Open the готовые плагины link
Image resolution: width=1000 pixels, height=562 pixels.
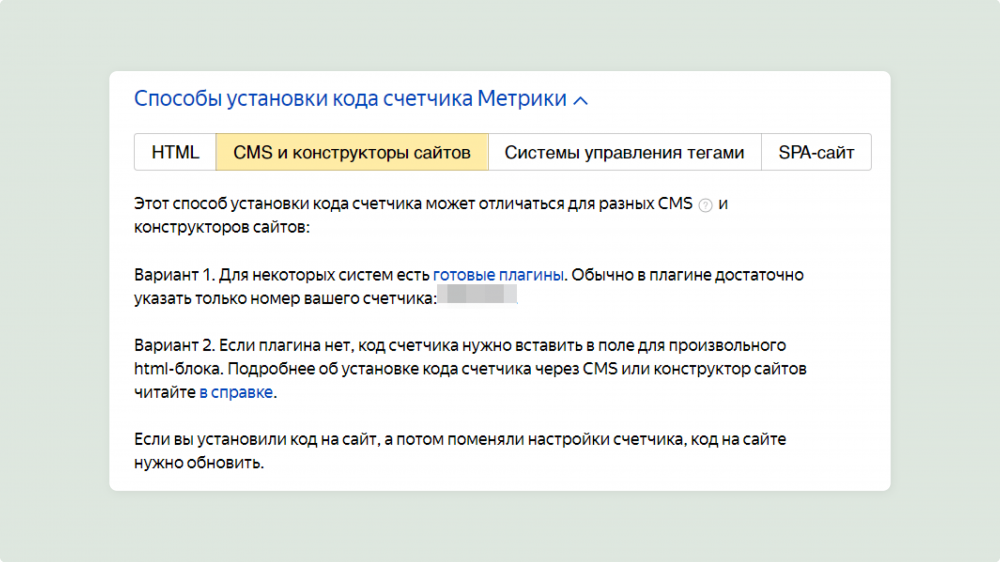(x=498, y=275)
